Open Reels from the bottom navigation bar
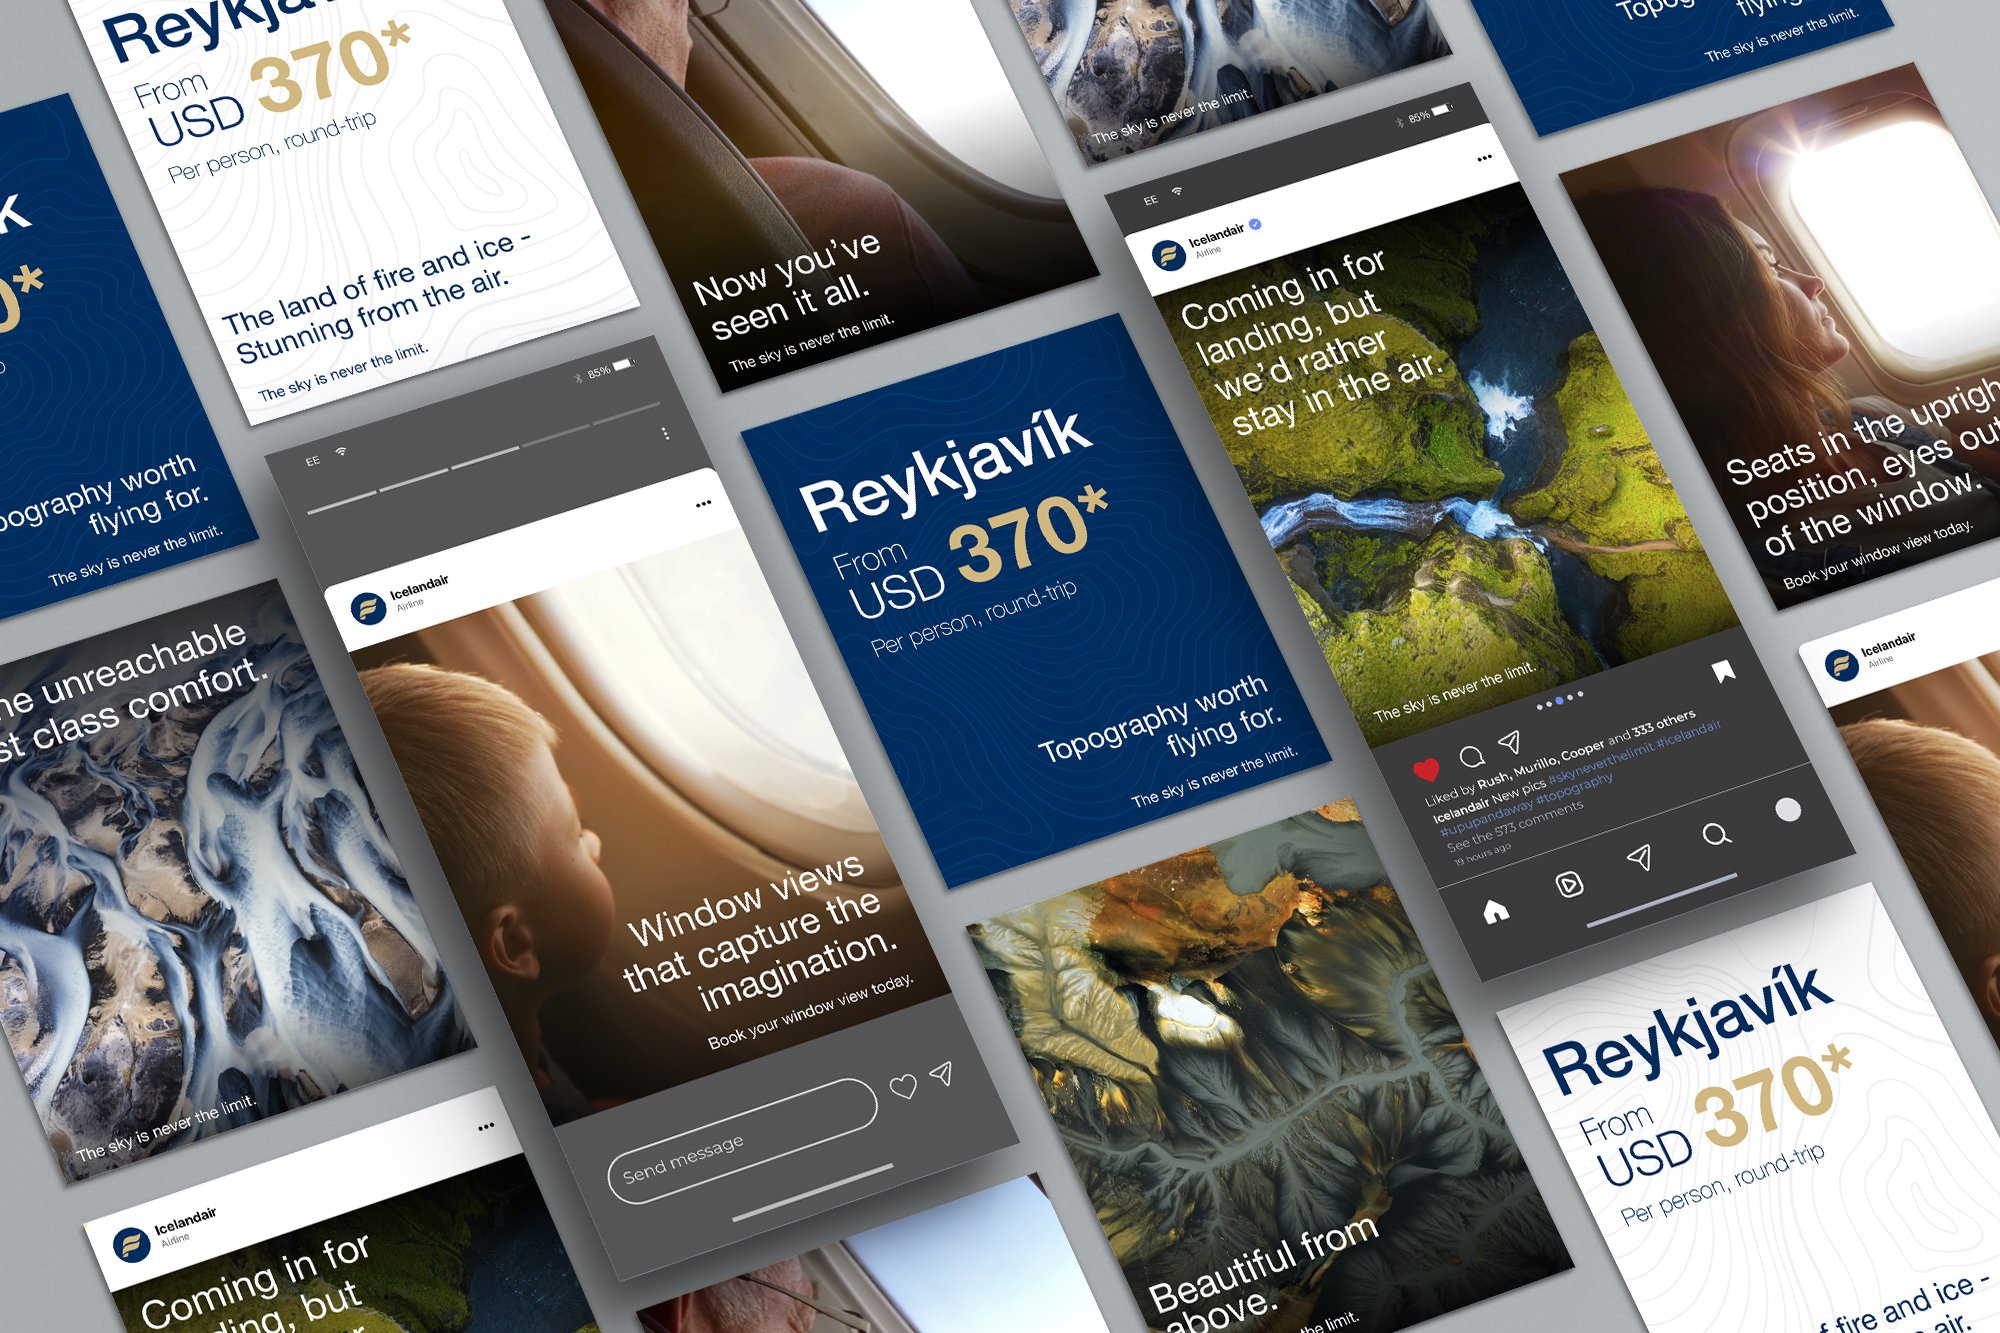This screenshot has height=1333, width=2000. 1569,884
